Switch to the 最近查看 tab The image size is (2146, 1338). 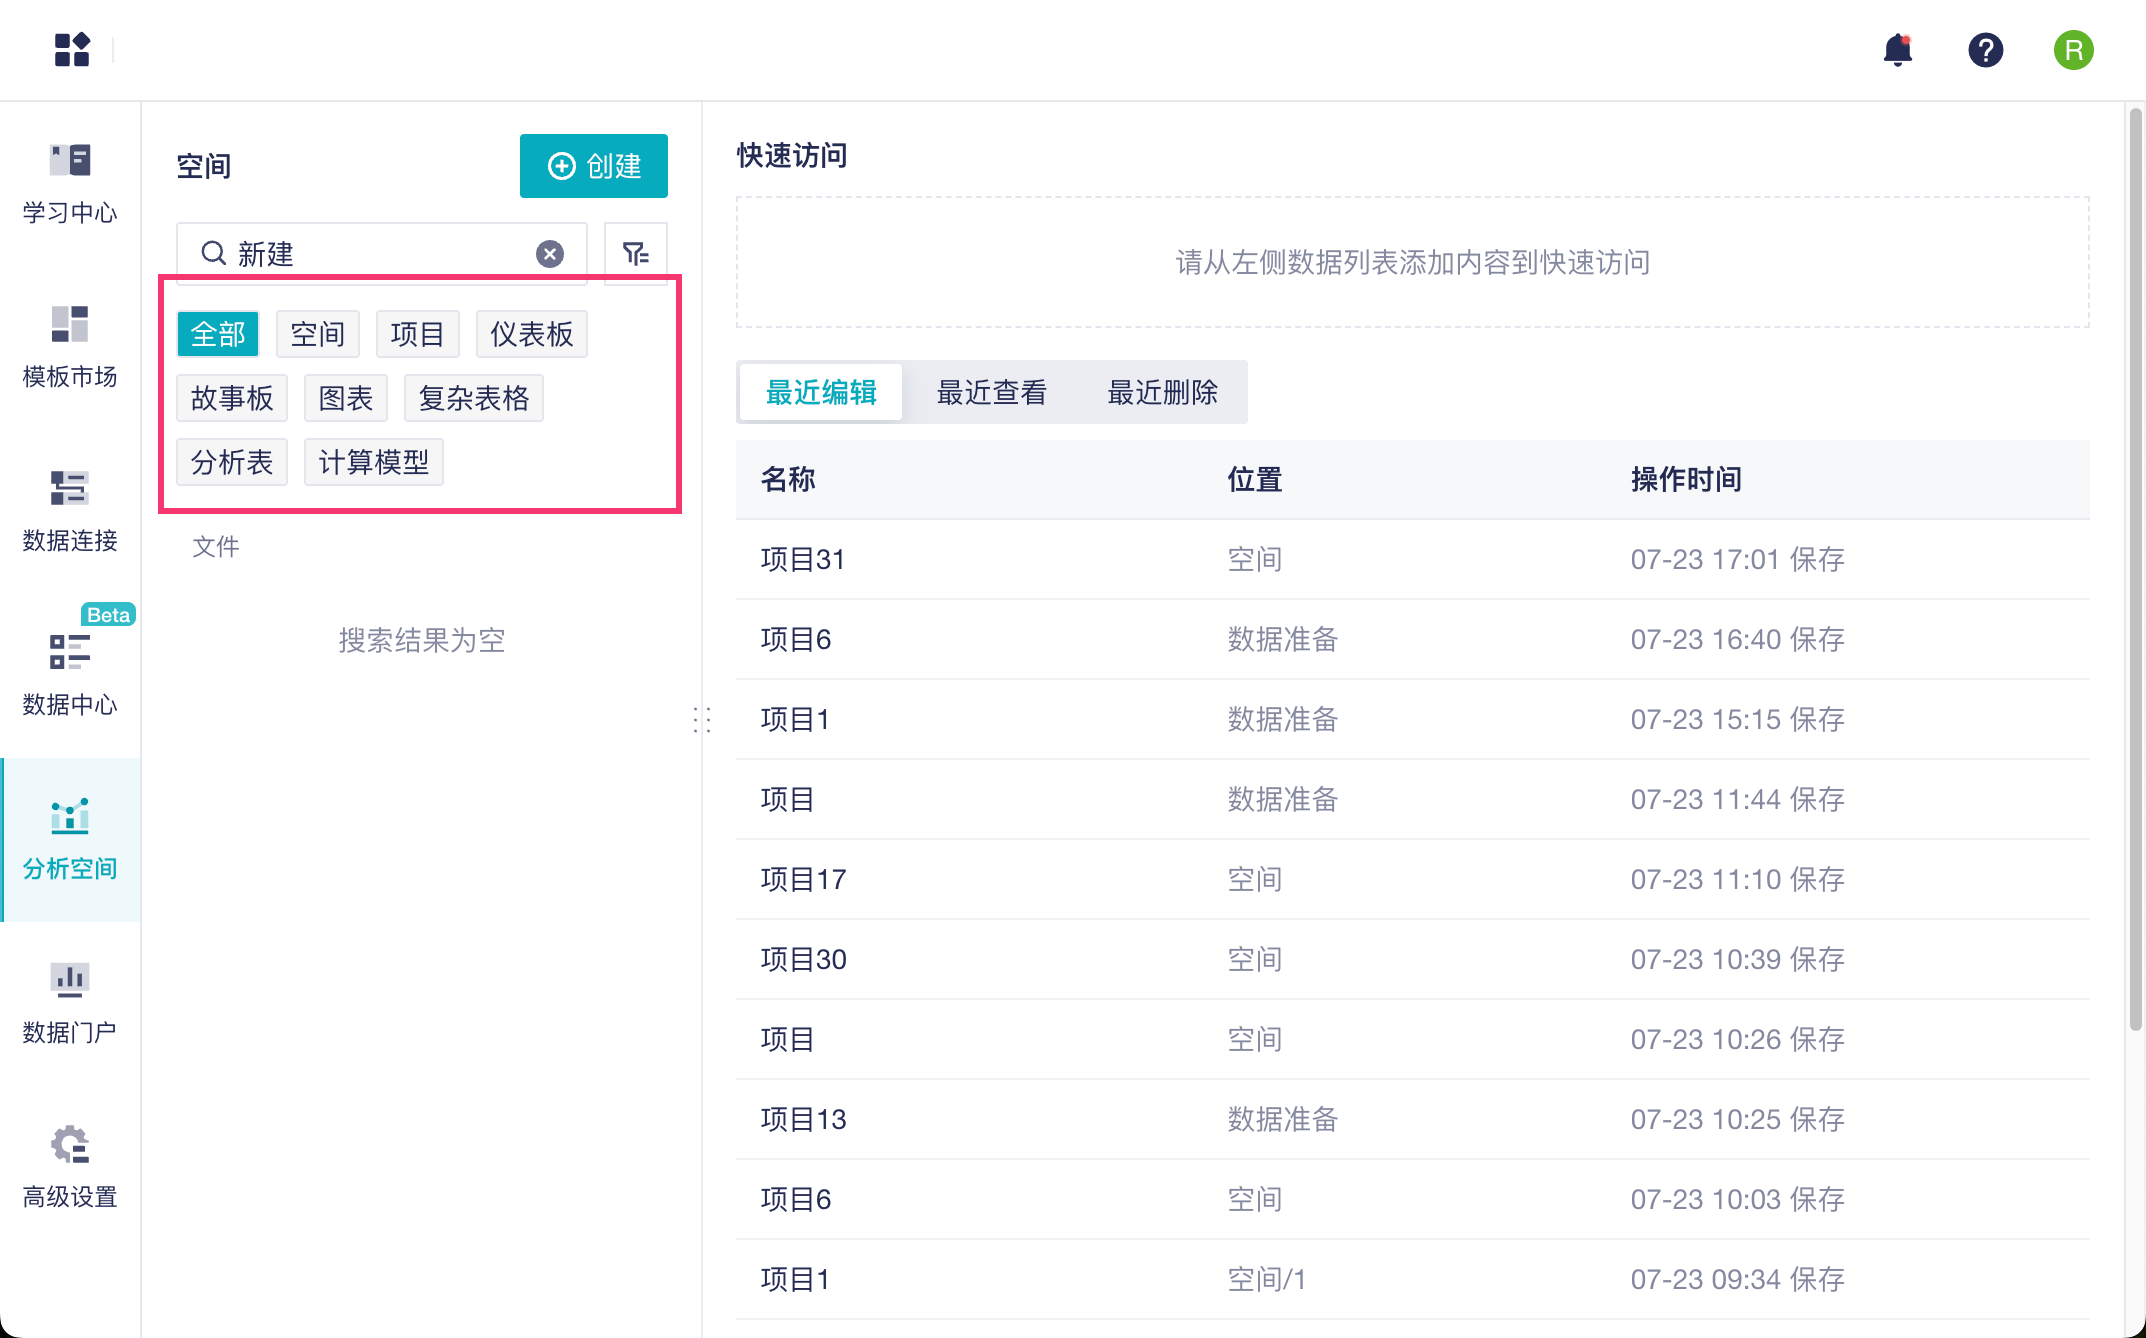click(x=991, y=392)
